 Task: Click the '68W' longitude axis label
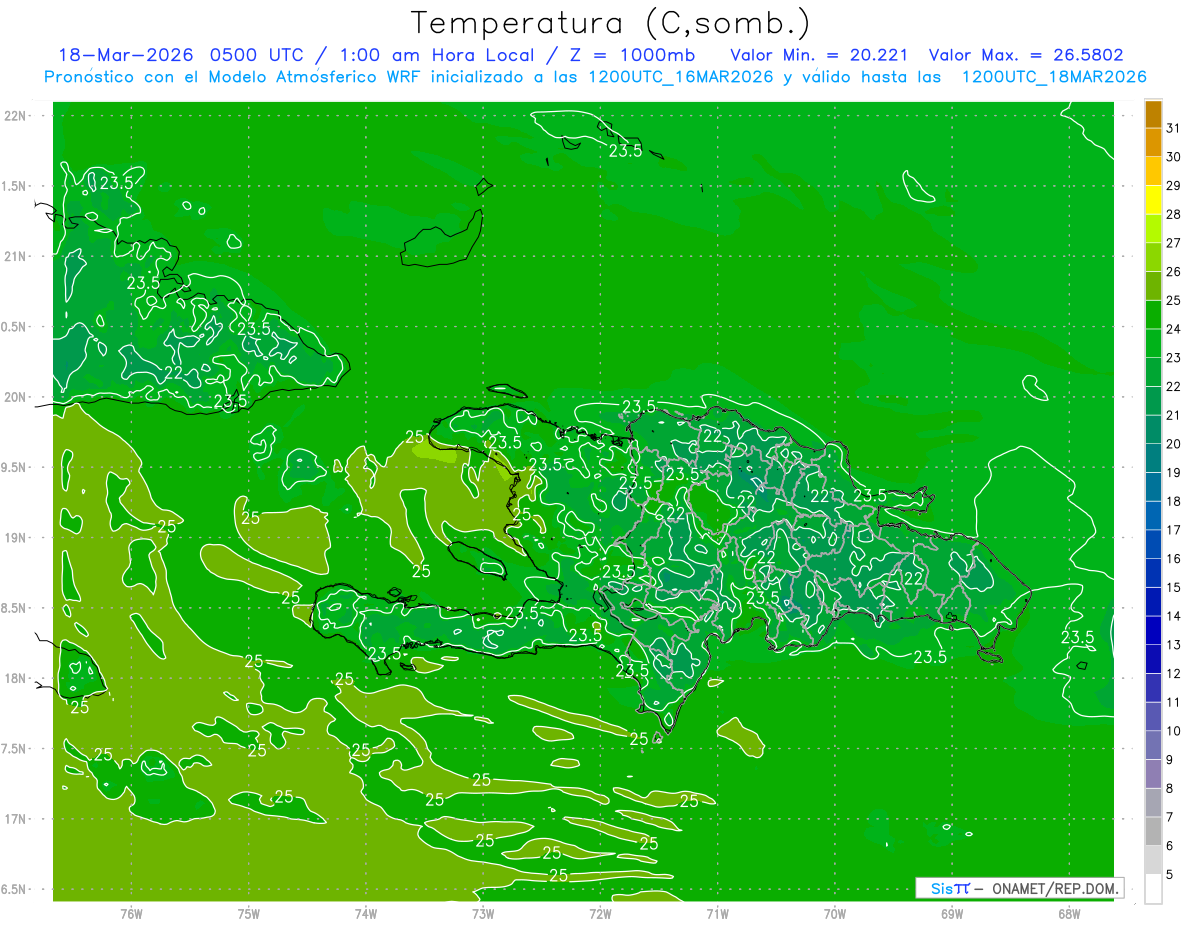[x=1069, y=914]
